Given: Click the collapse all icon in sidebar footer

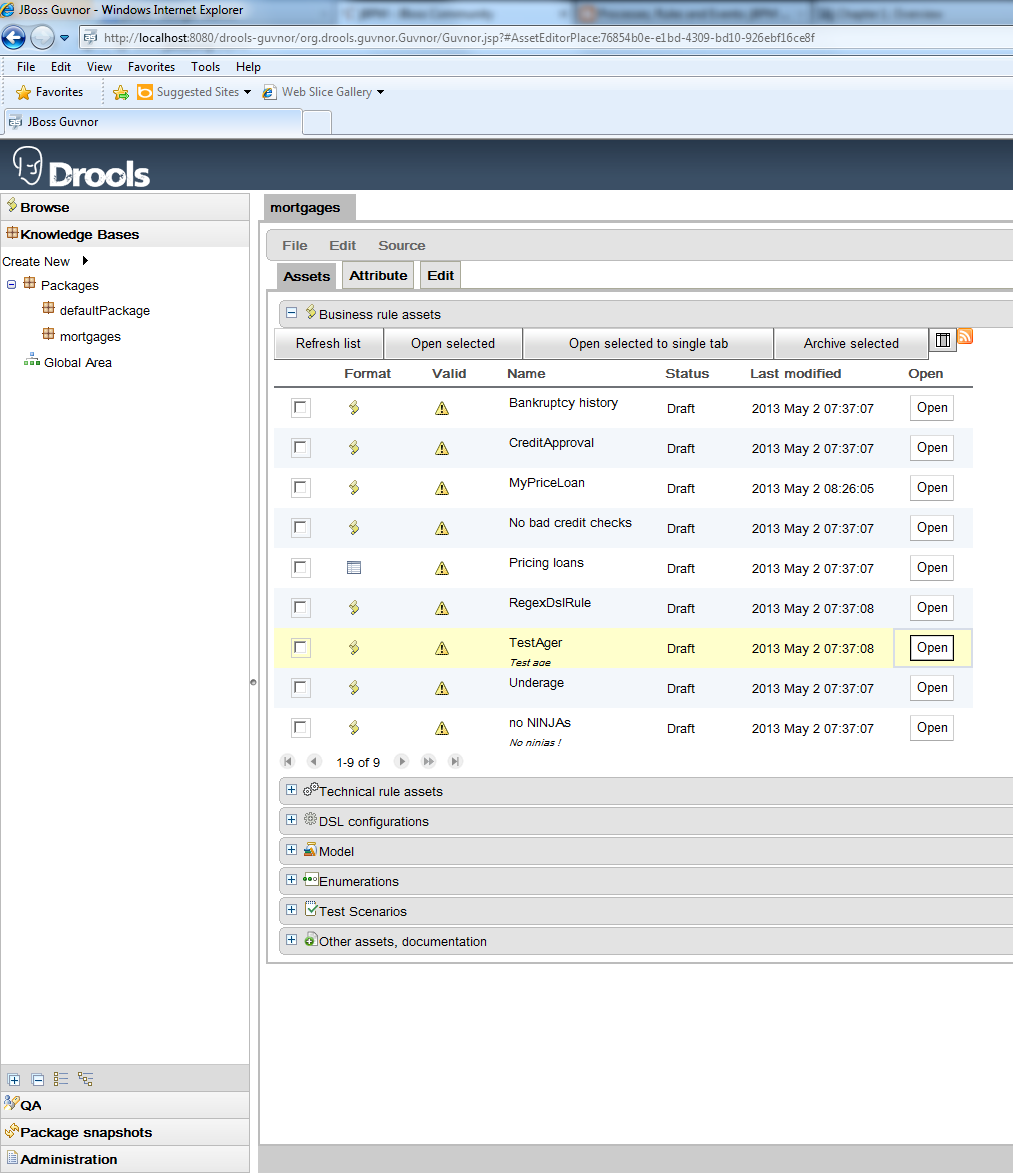Looking at the screenshot, I should pyautogui.click(x=38, y=1080).
